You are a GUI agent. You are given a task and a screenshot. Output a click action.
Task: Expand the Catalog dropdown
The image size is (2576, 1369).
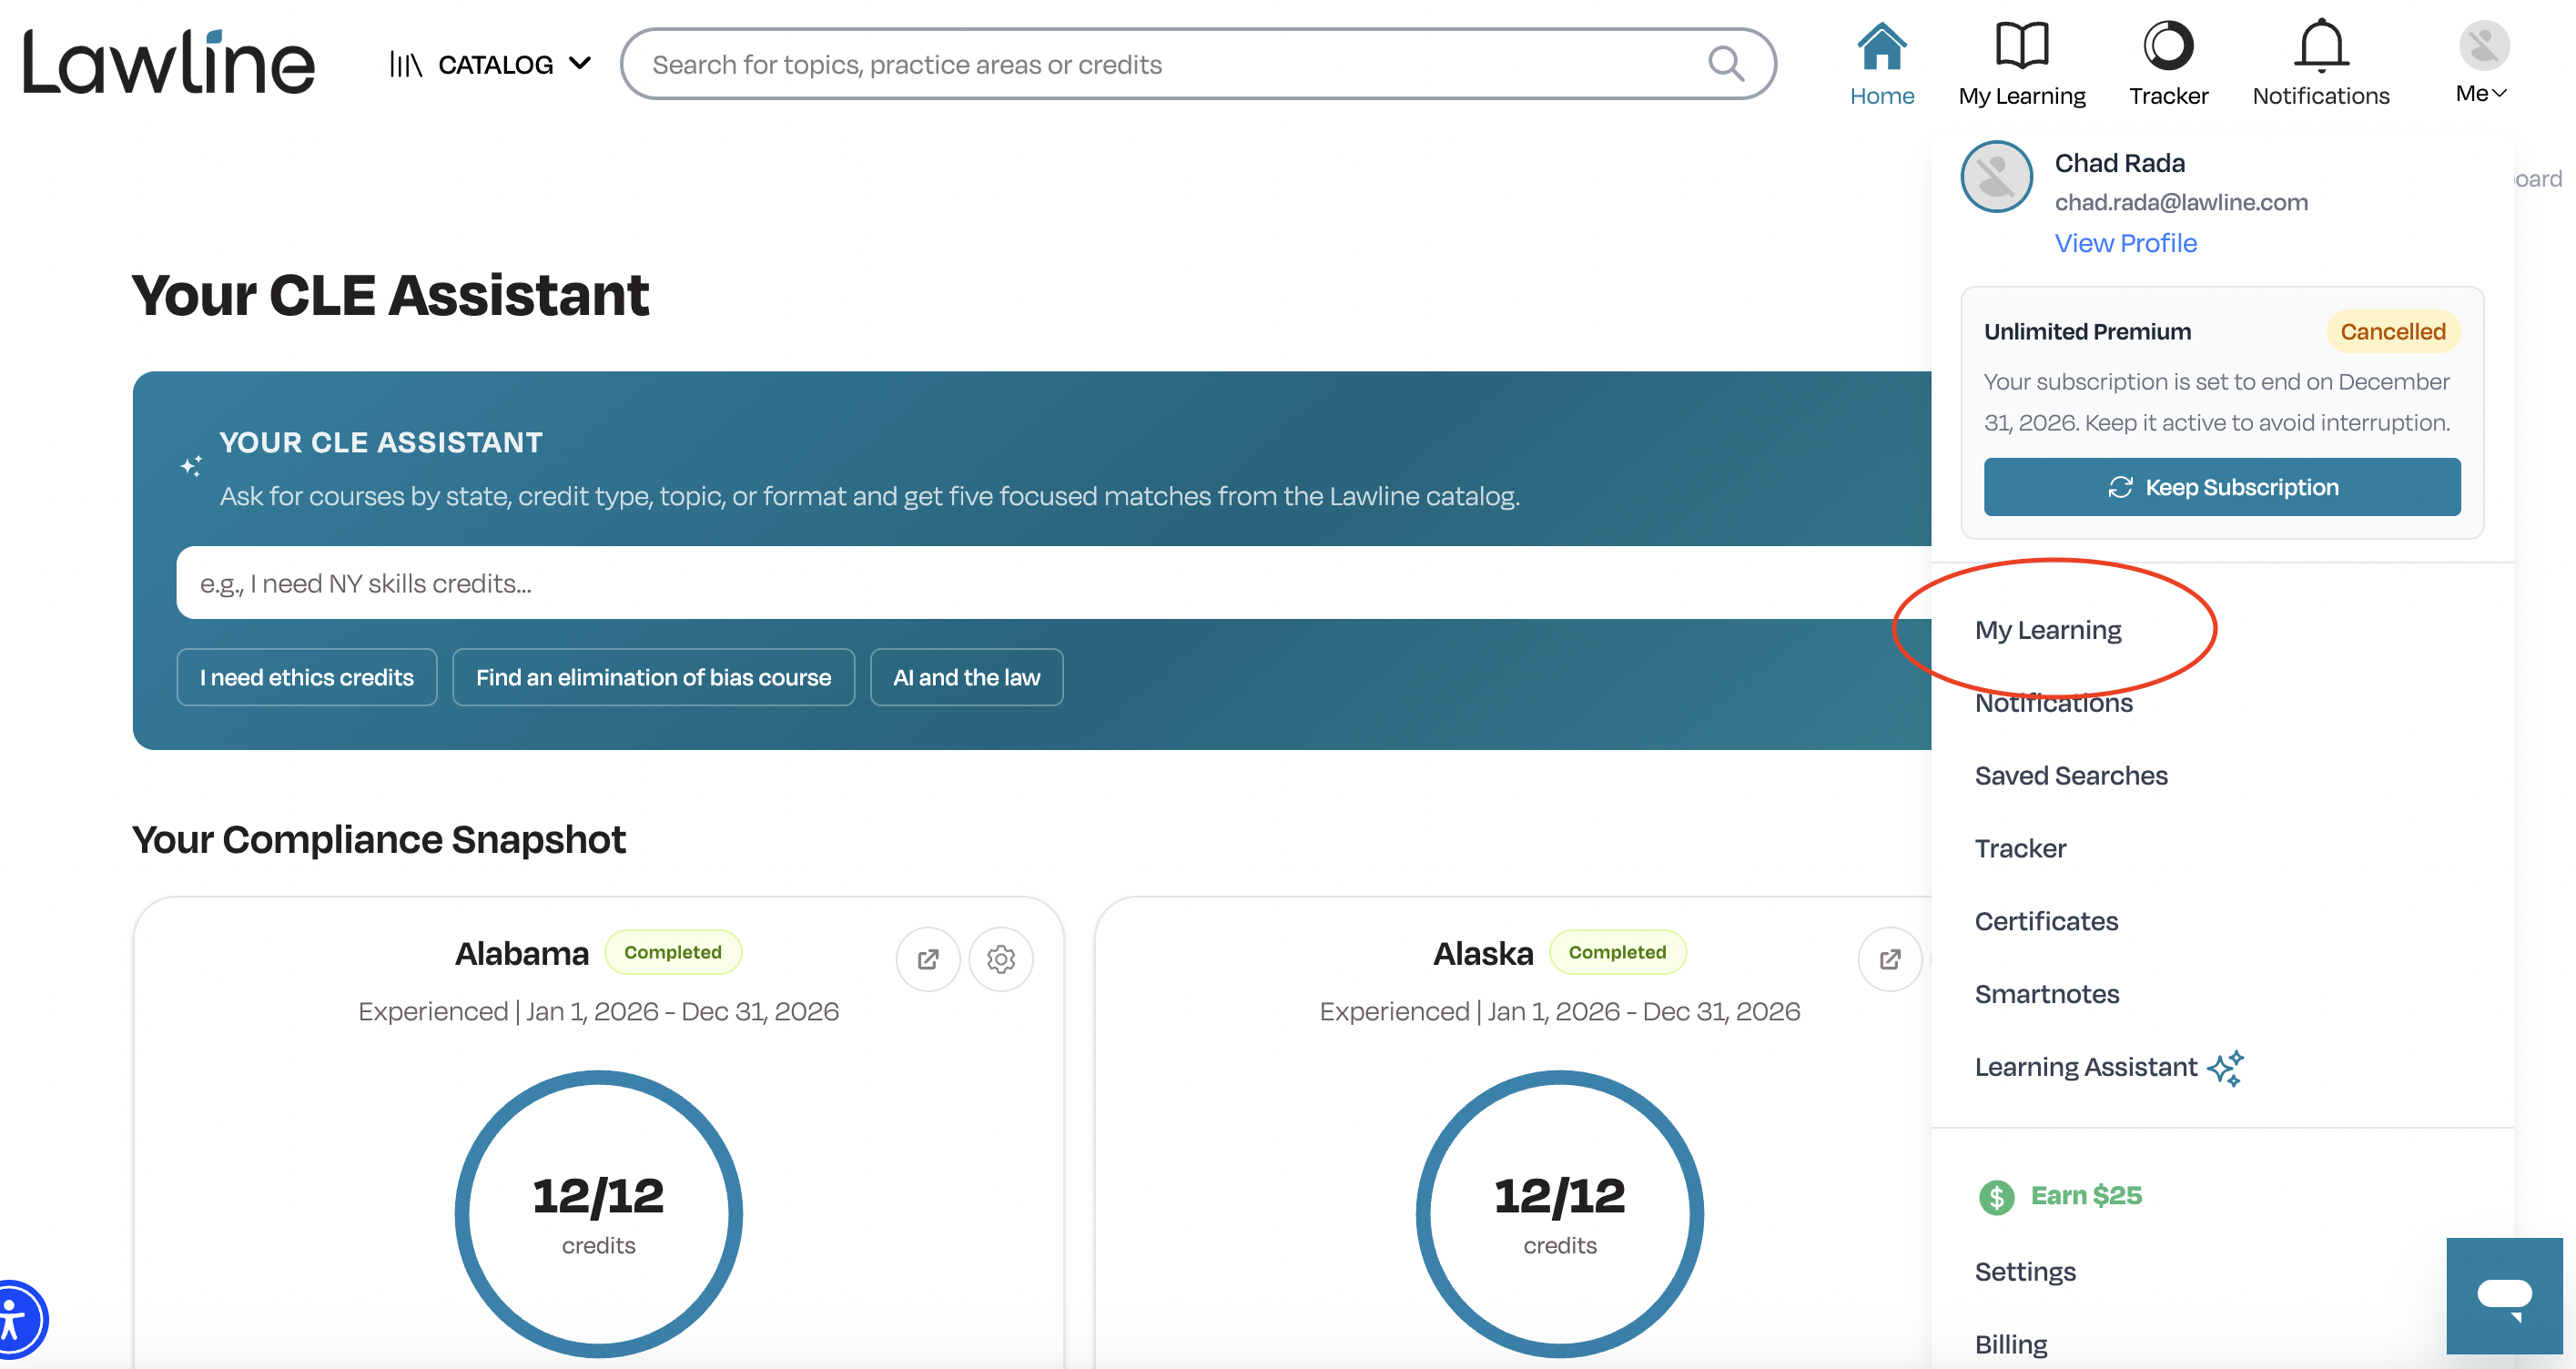point(490,64)
